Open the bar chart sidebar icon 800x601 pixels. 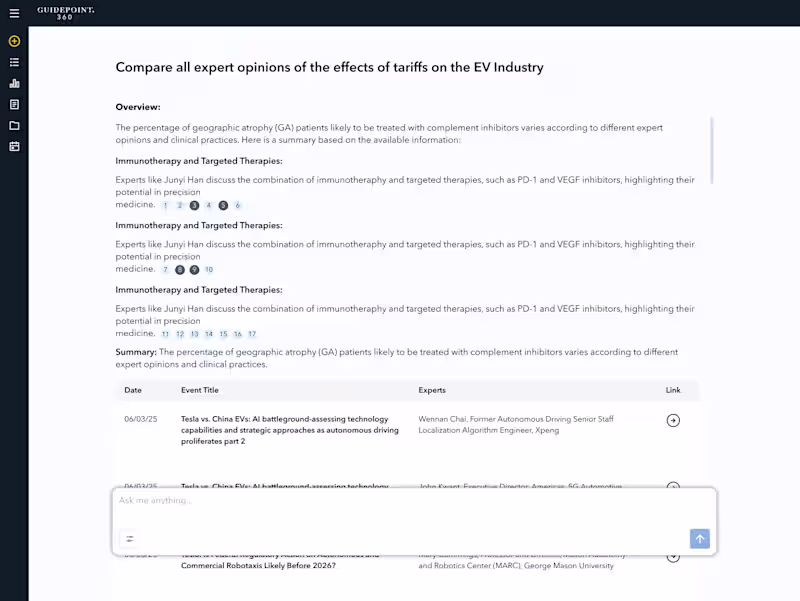14,83
